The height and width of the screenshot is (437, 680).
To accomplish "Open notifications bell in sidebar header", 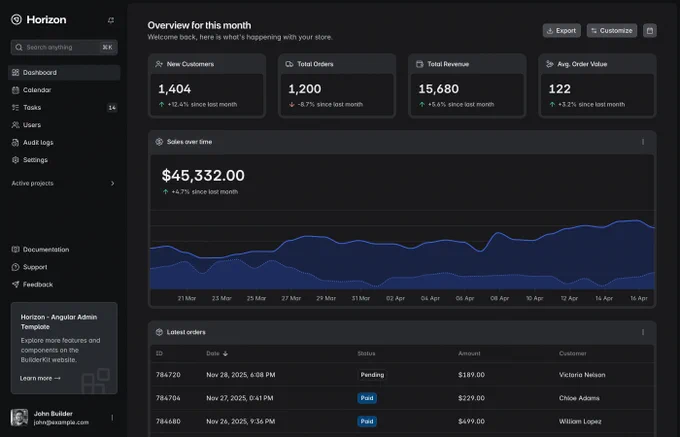I will [111, 20].
